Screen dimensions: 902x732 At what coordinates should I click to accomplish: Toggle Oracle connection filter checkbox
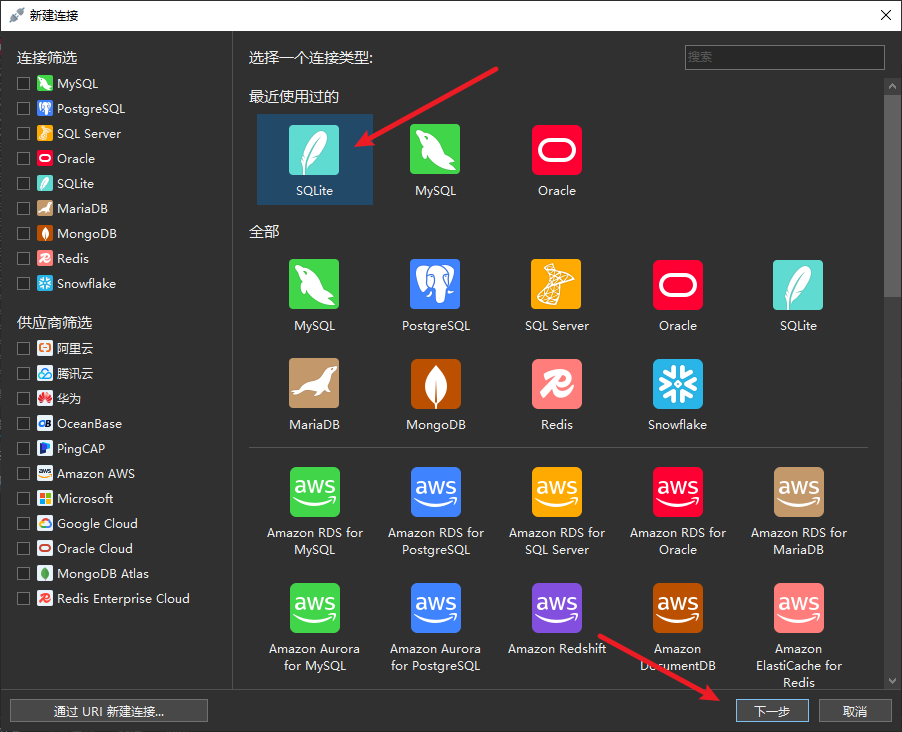[x=24, y=158]
